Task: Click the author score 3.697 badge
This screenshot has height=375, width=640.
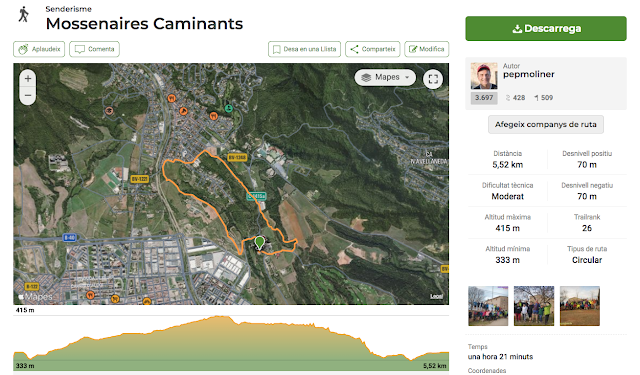Action: coord(484,98)
